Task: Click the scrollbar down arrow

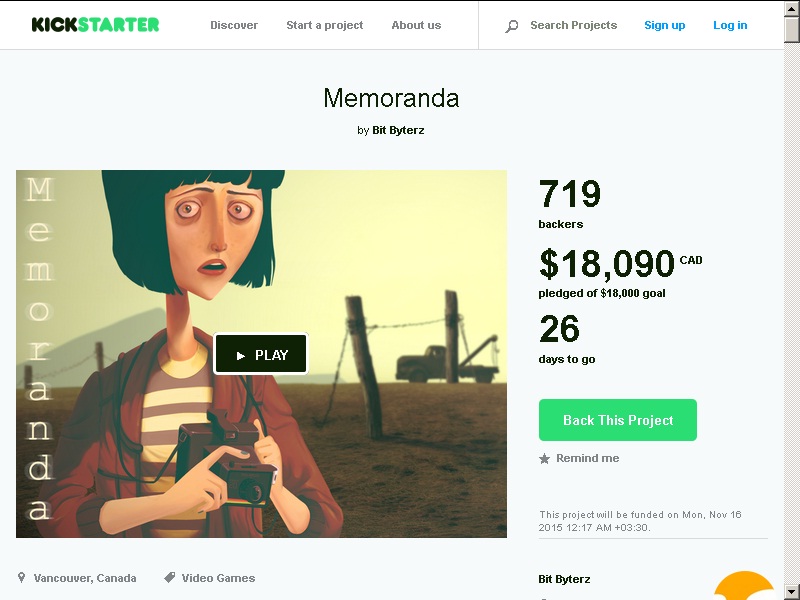Action: [x=792, y=592]
